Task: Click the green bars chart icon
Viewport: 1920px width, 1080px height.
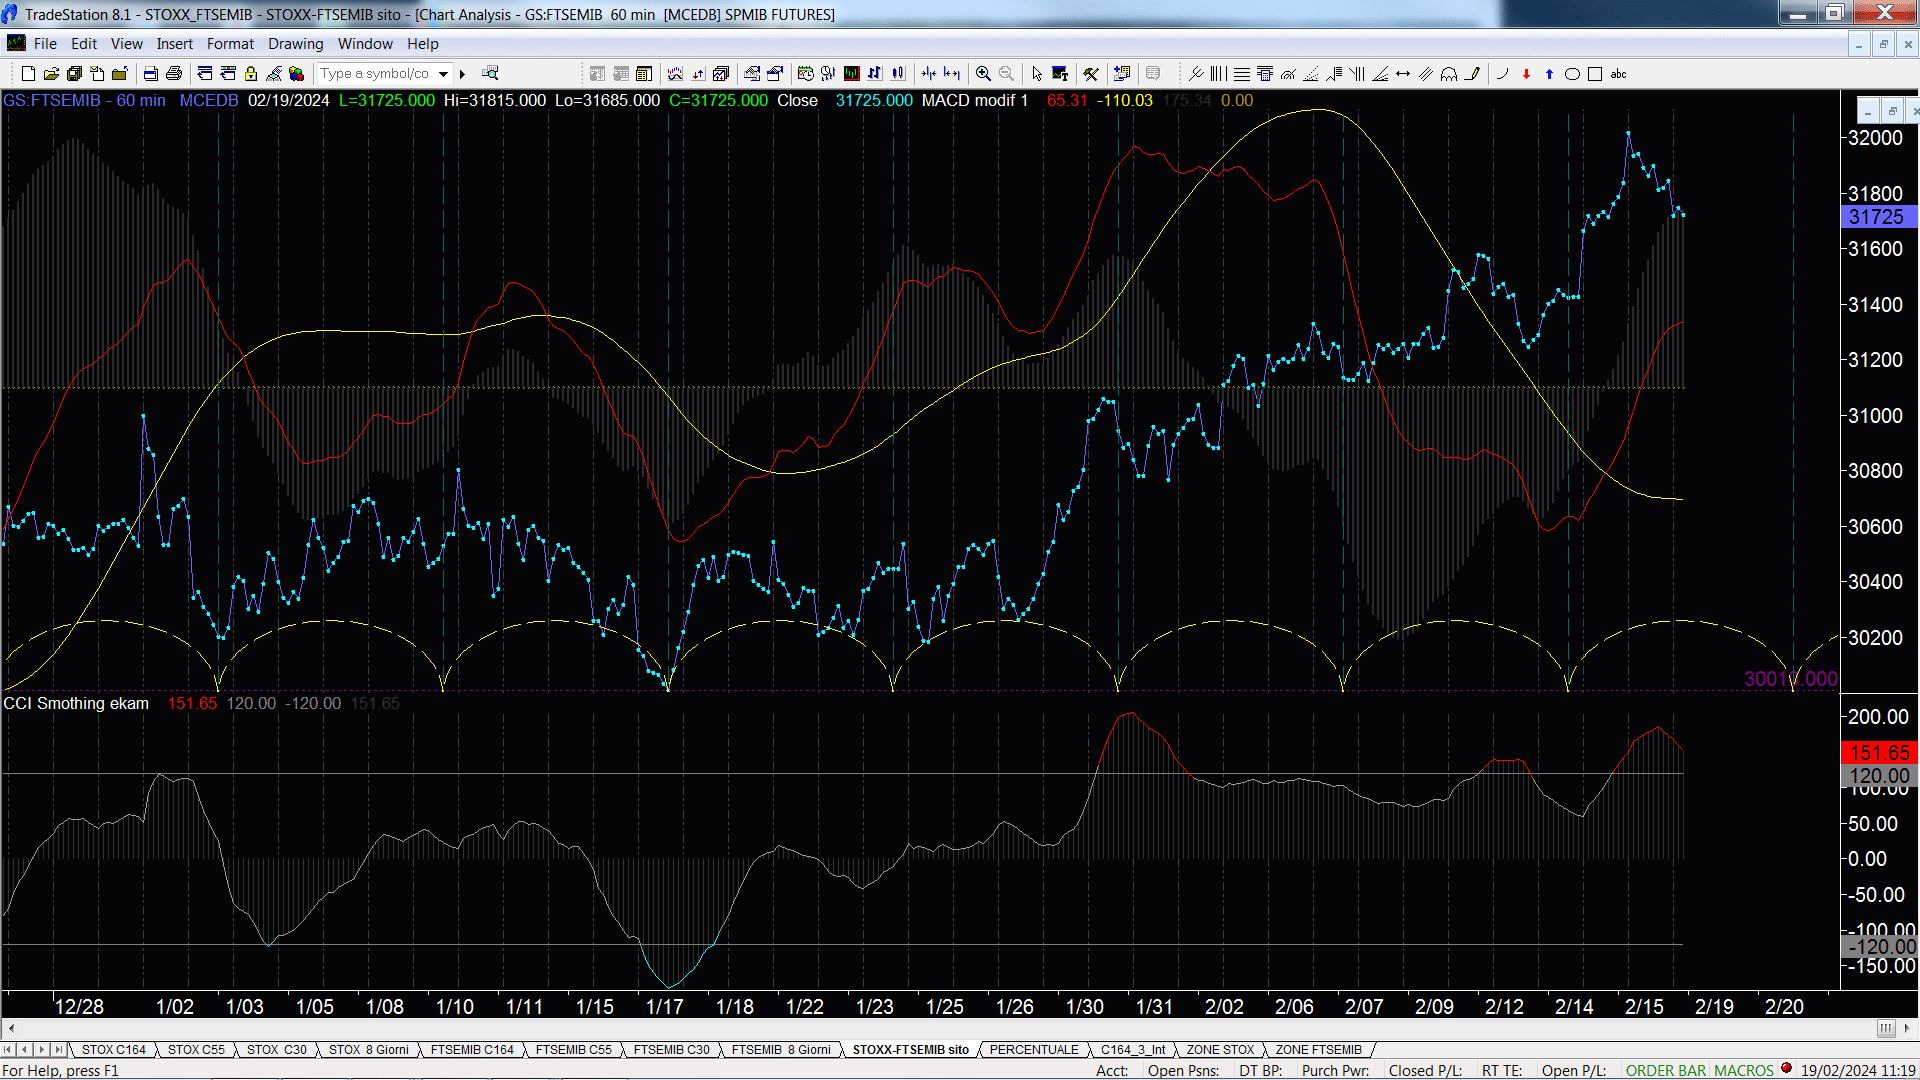Action: (x=851, y=74)
